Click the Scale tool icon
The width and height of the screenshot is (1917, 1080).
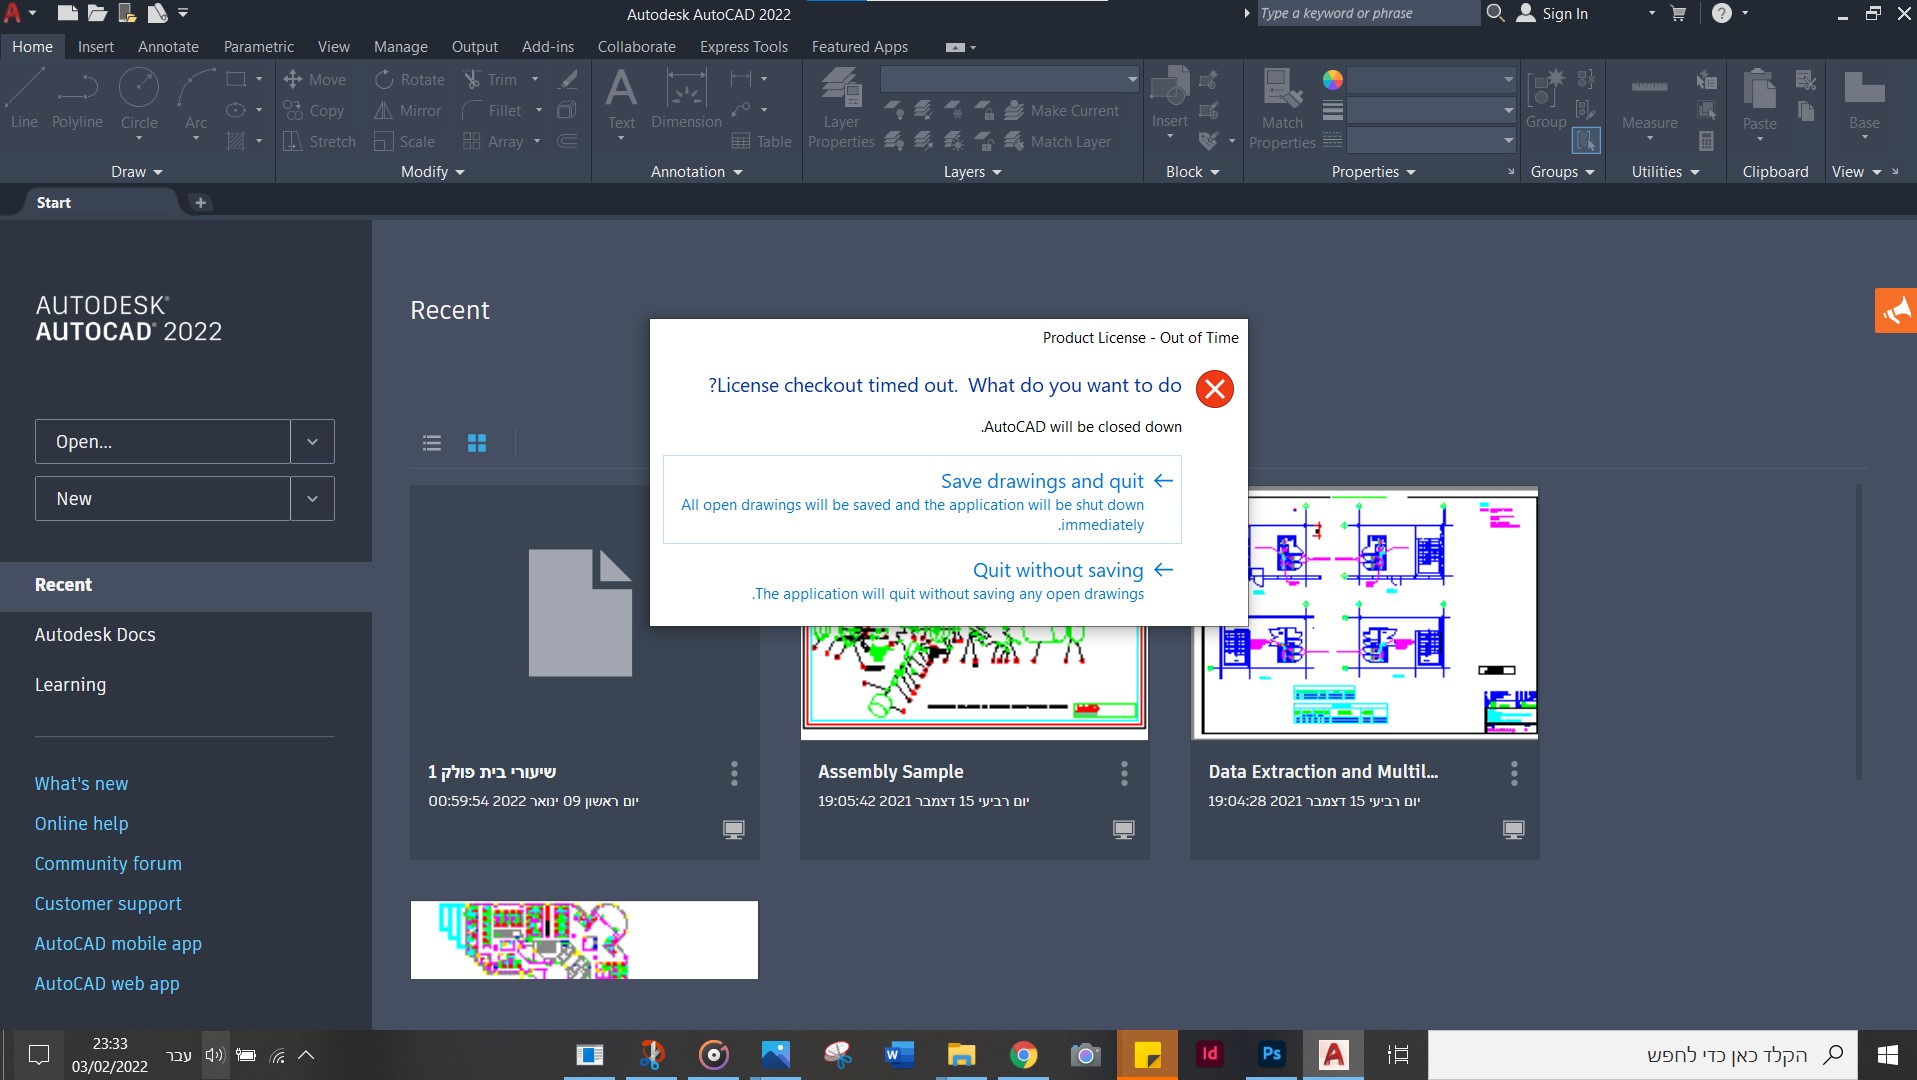[384, 141]
